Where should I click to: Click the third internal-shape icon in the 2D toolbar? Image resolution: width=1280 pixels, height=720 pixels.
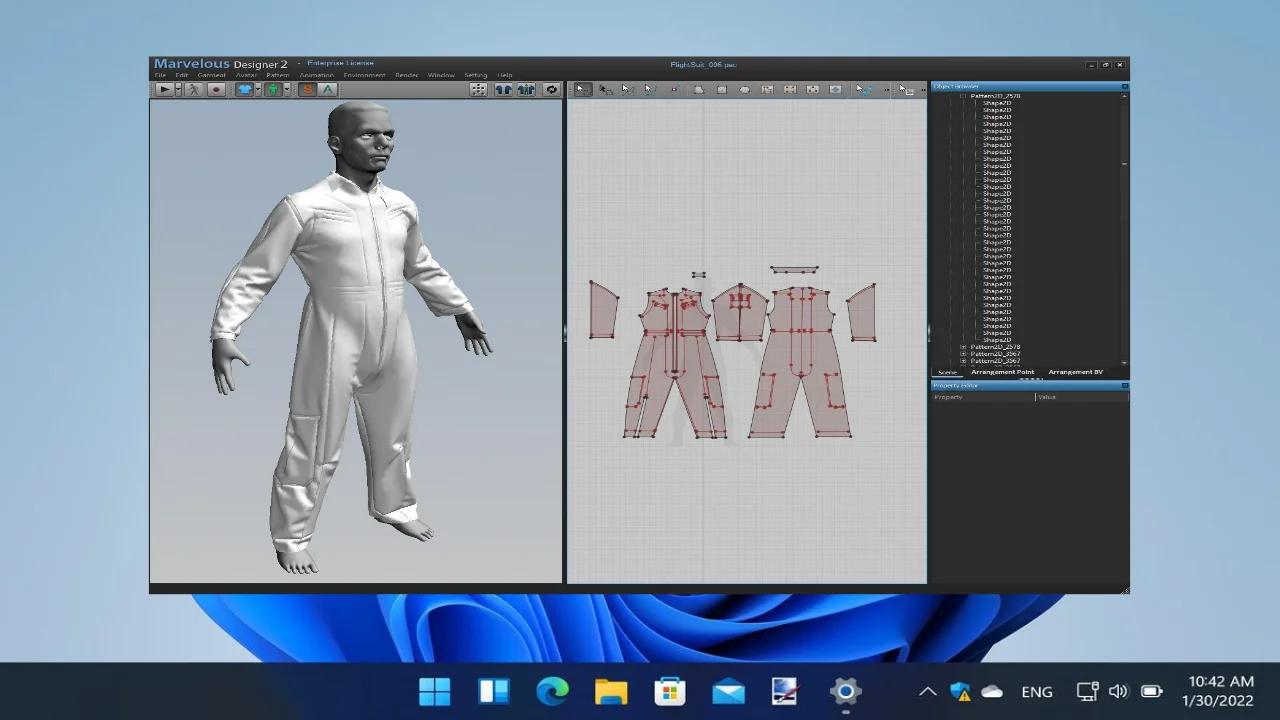tap(813, 89)
